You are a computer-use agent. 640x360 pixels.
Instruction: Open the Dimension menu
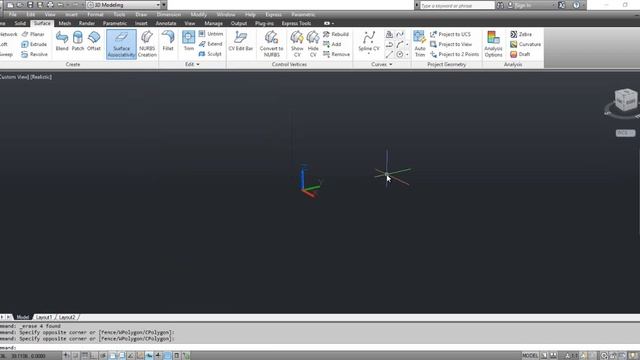[x=169, y=14]
